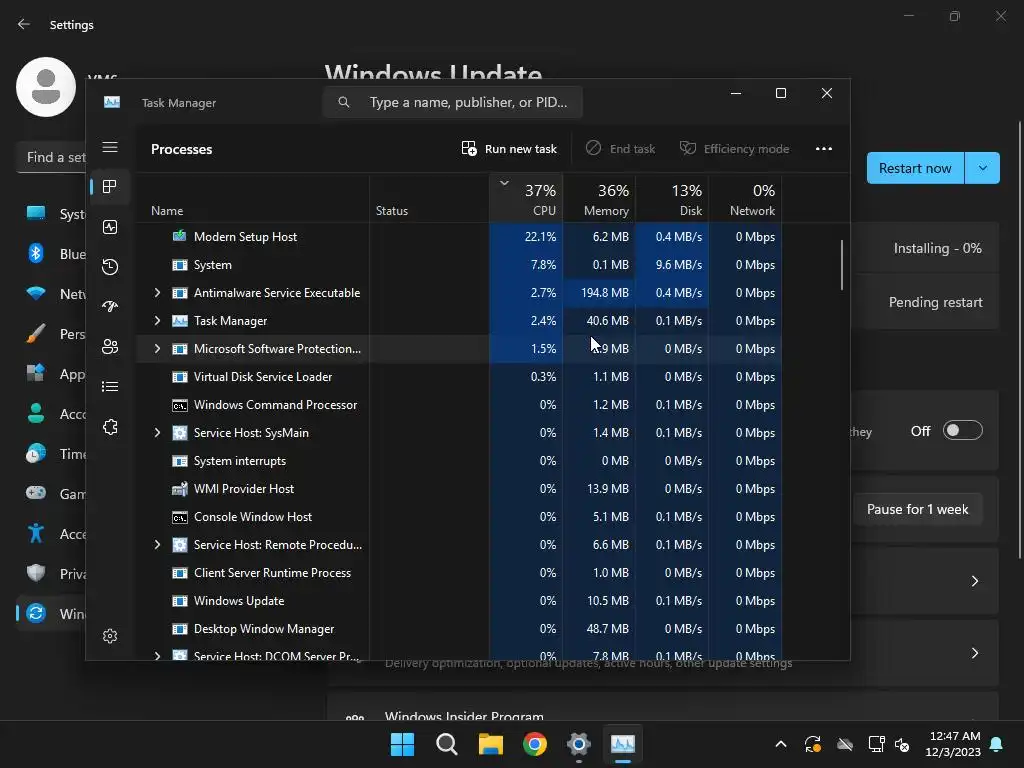Click Efficiency mode button

[x=734, y=149]
